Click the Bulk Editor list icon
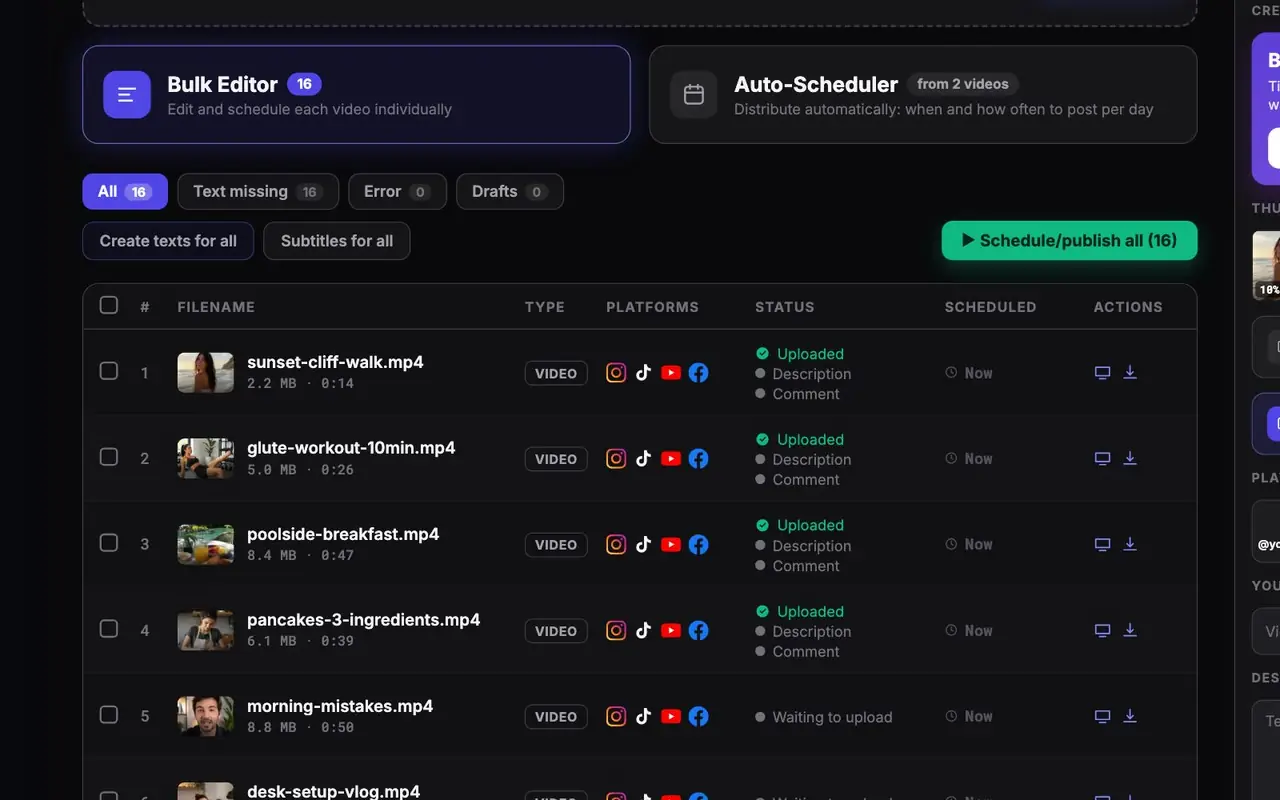1280x800 pixels. [127, 95]
